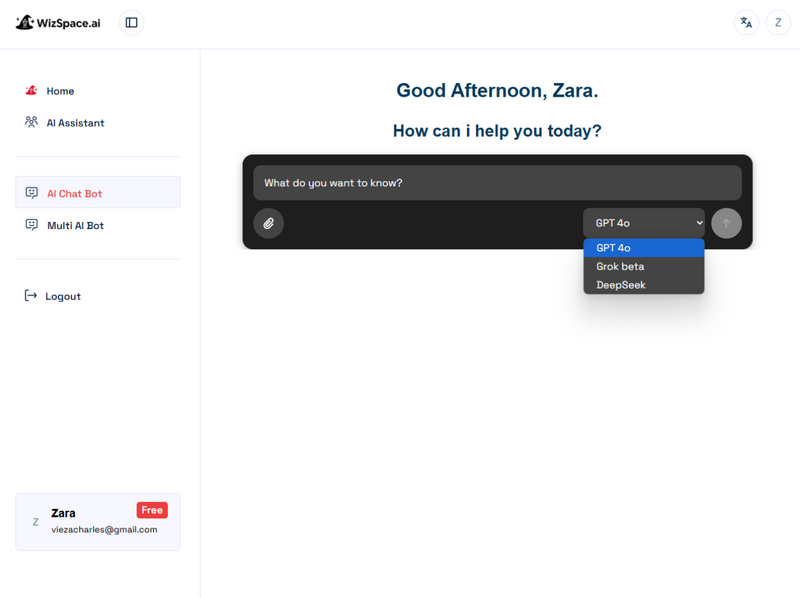Open the language translation icon
Viewport: 800px width, 598px height.
746,22
